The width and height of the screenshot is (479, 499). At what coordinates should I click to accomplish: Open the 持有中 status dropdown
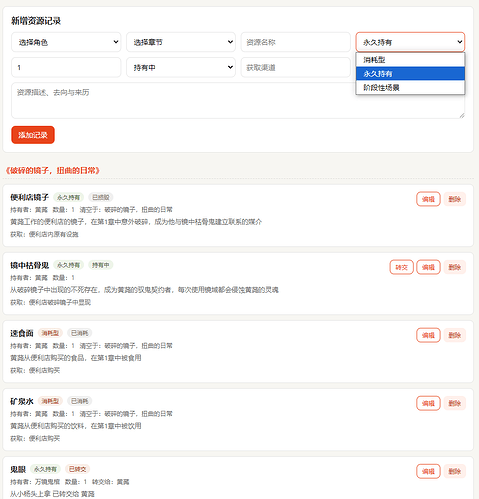tap(181, 67)
